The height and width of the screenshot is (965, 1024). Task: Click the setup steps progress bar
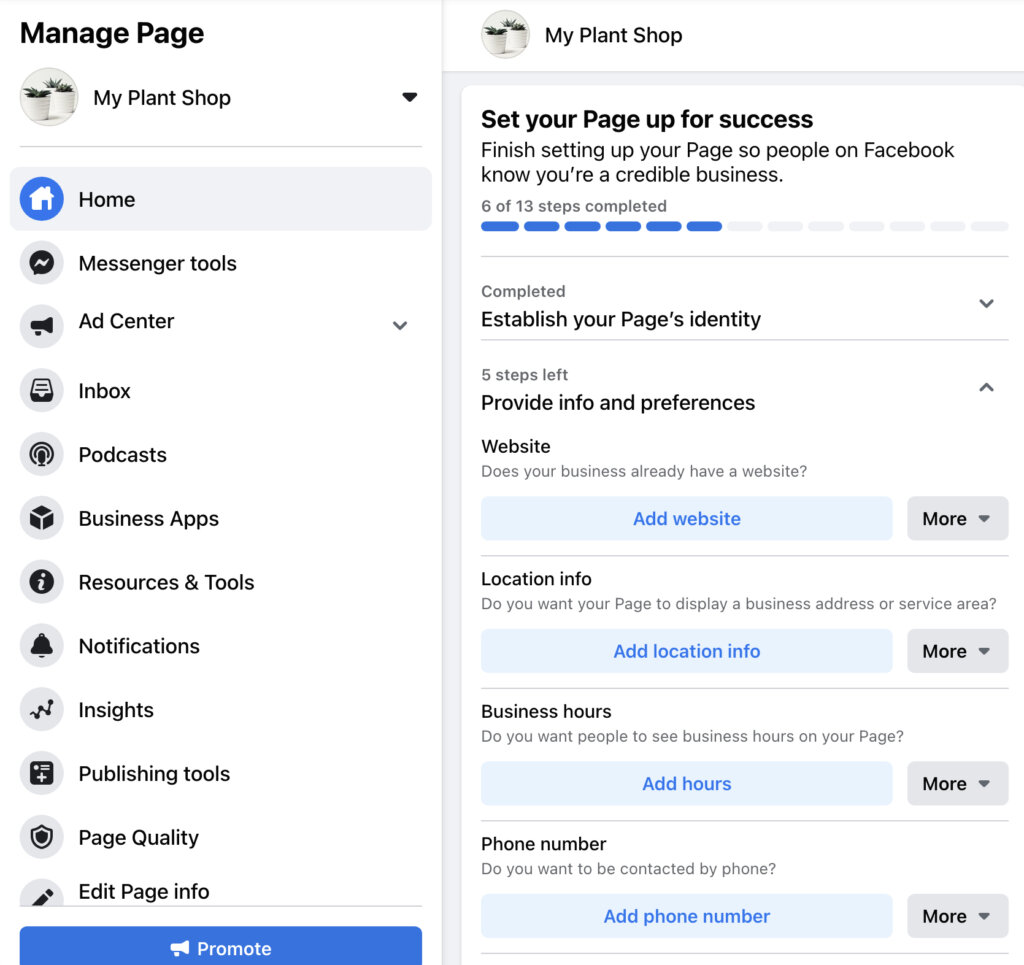click(x=744, y=226)
